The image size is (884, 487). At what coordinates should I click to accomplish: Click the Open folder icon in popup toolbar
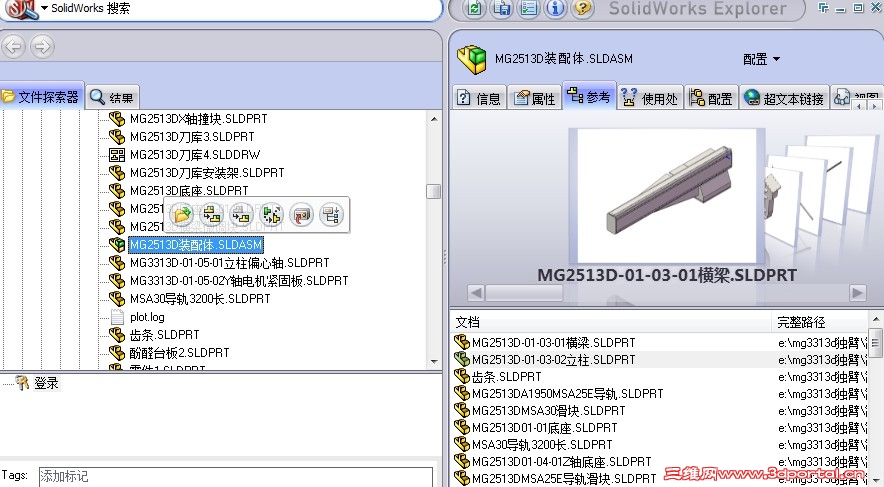point(182,215)
